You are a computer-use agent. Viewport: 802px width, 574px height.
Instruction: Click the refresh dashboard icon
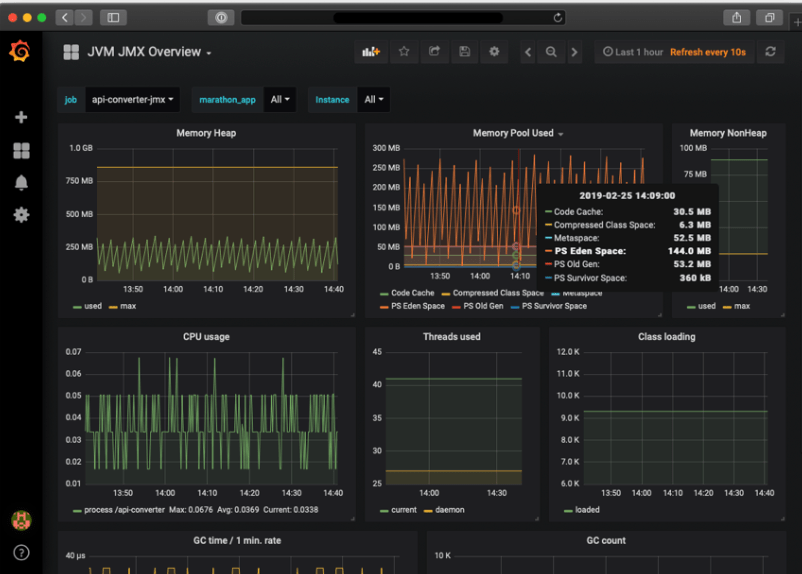(770, 52)
